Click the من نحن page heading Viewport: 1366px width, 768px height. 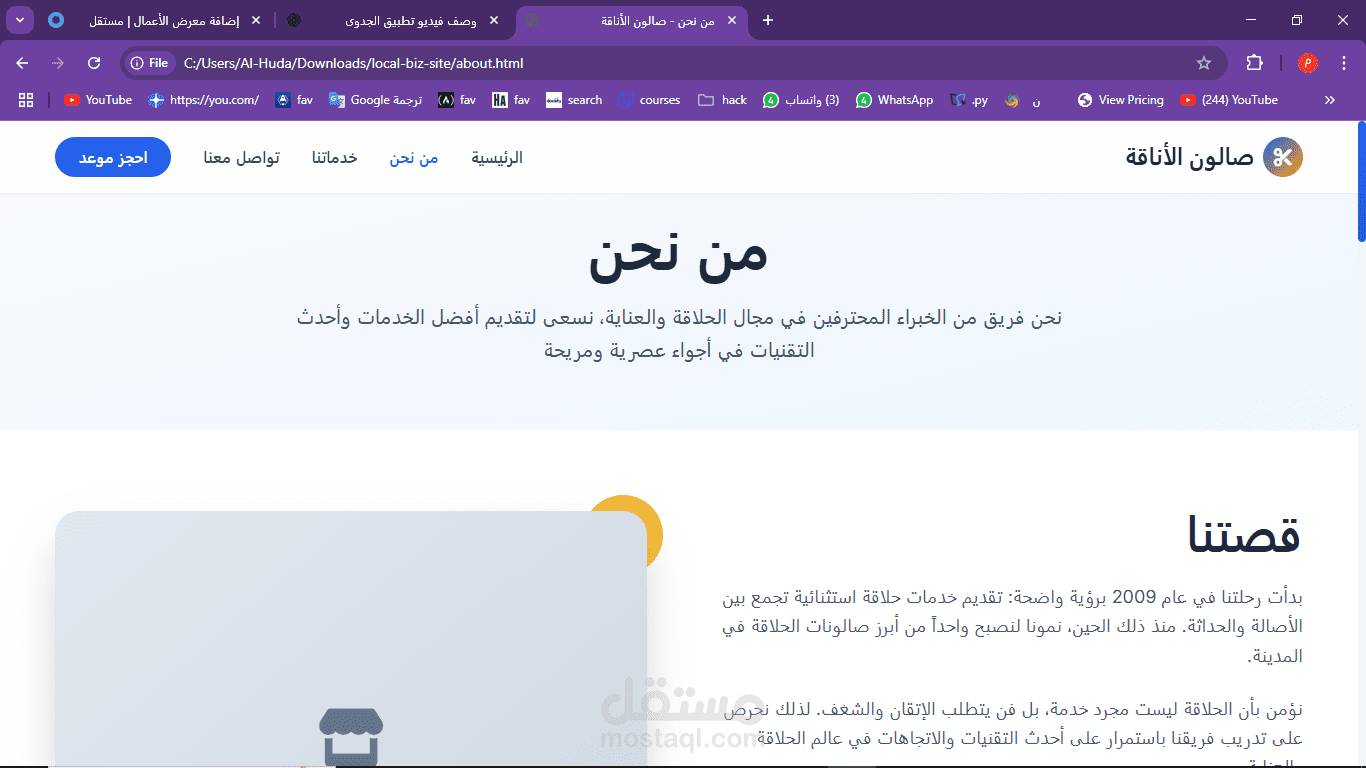click(678, 254)
